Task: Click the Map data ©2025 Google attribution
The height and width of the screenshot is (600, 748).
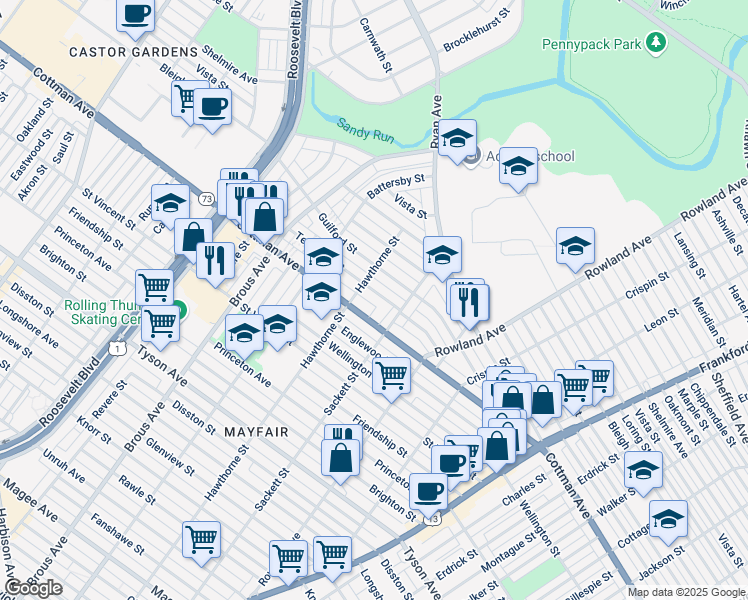Action: pyautogui.click(x=687, y=593)
